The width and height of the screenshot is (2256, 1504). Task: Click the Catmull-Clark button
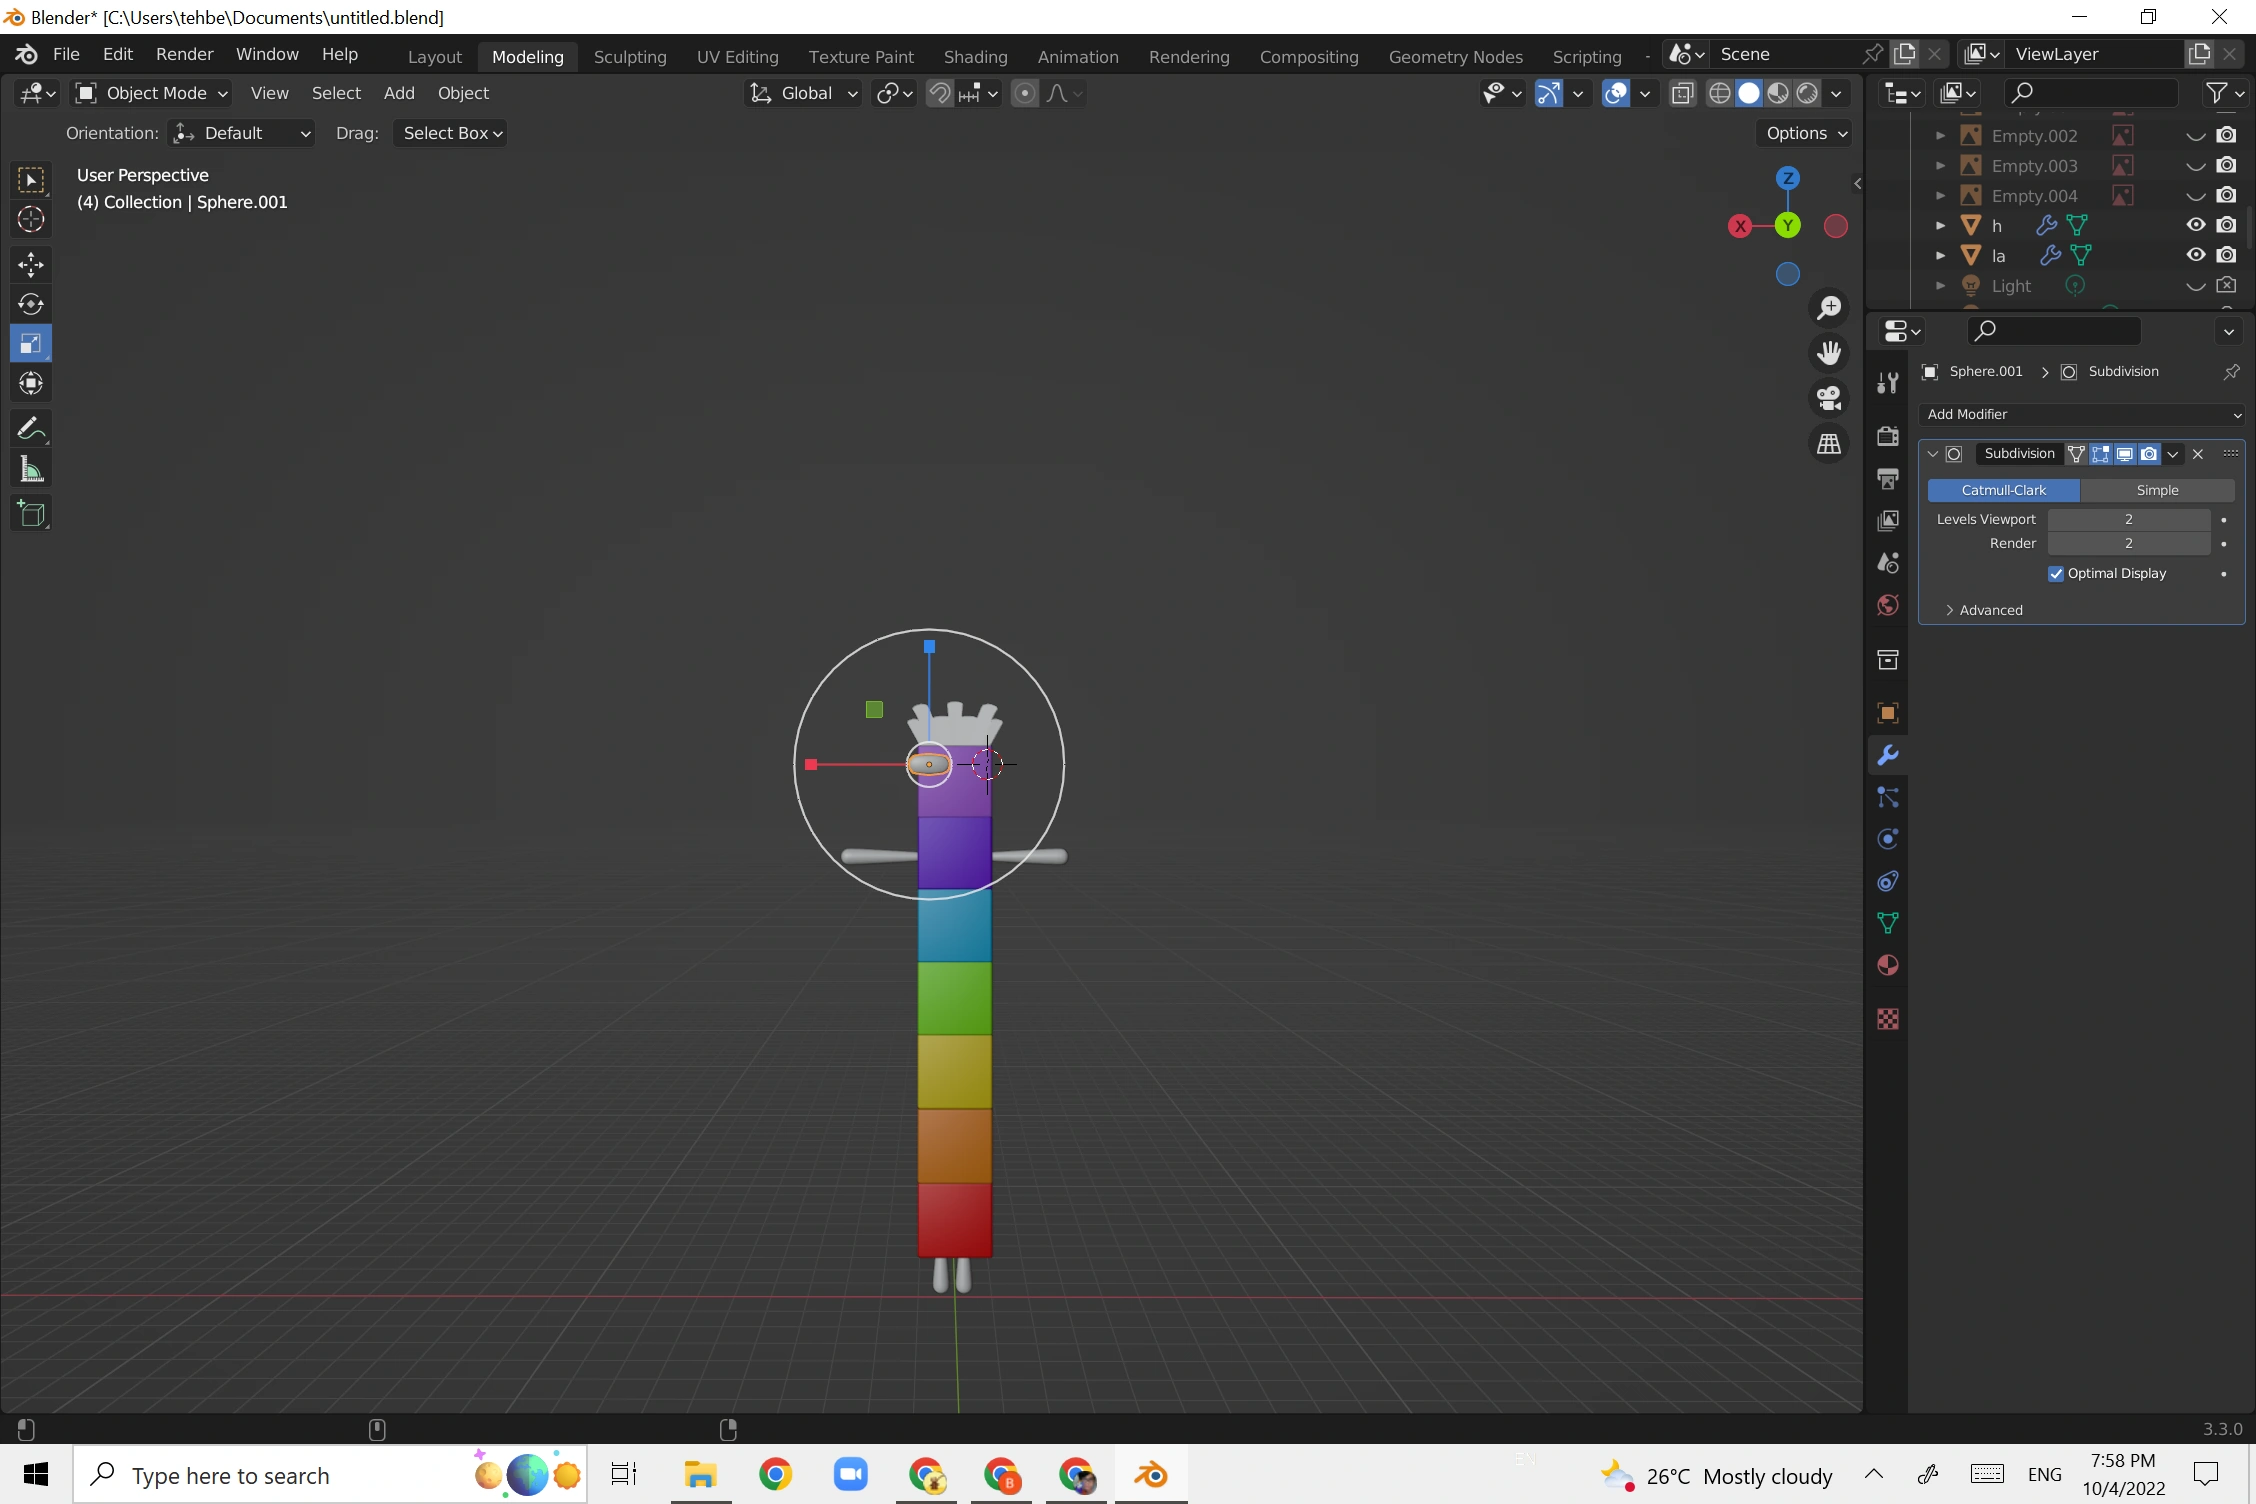click(2003, 490)
